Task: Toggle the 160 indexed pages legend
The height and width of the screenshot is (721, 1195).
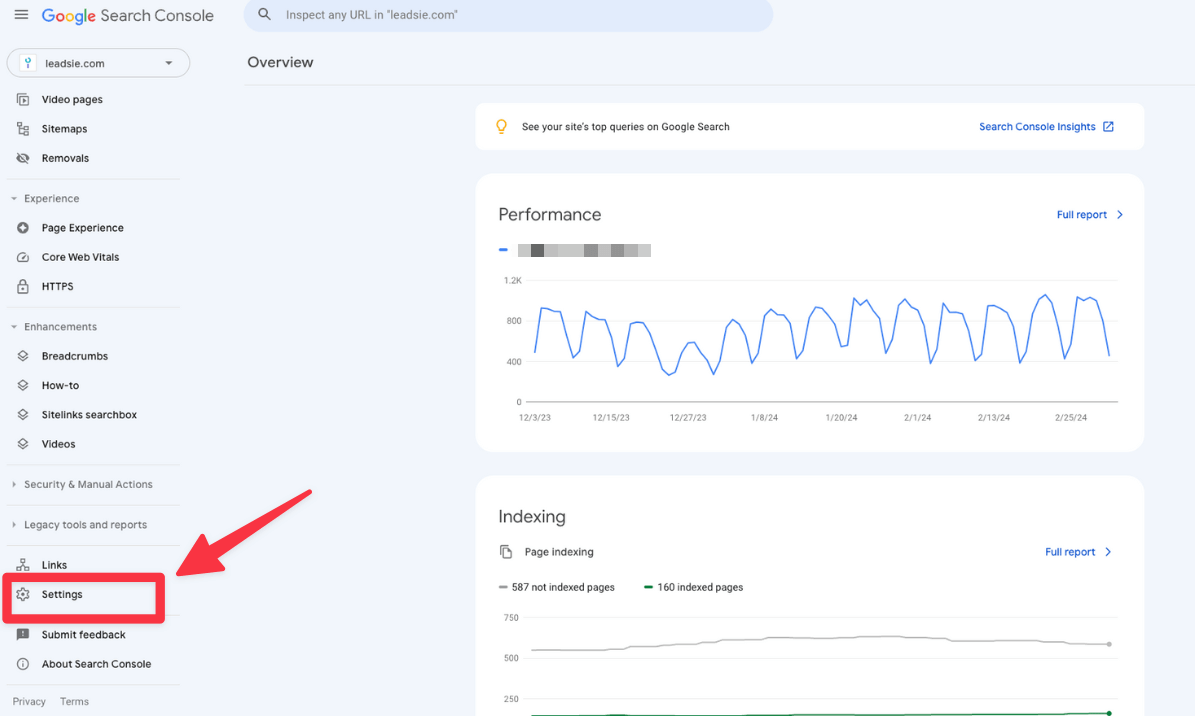Action: [x=692, y=587]
